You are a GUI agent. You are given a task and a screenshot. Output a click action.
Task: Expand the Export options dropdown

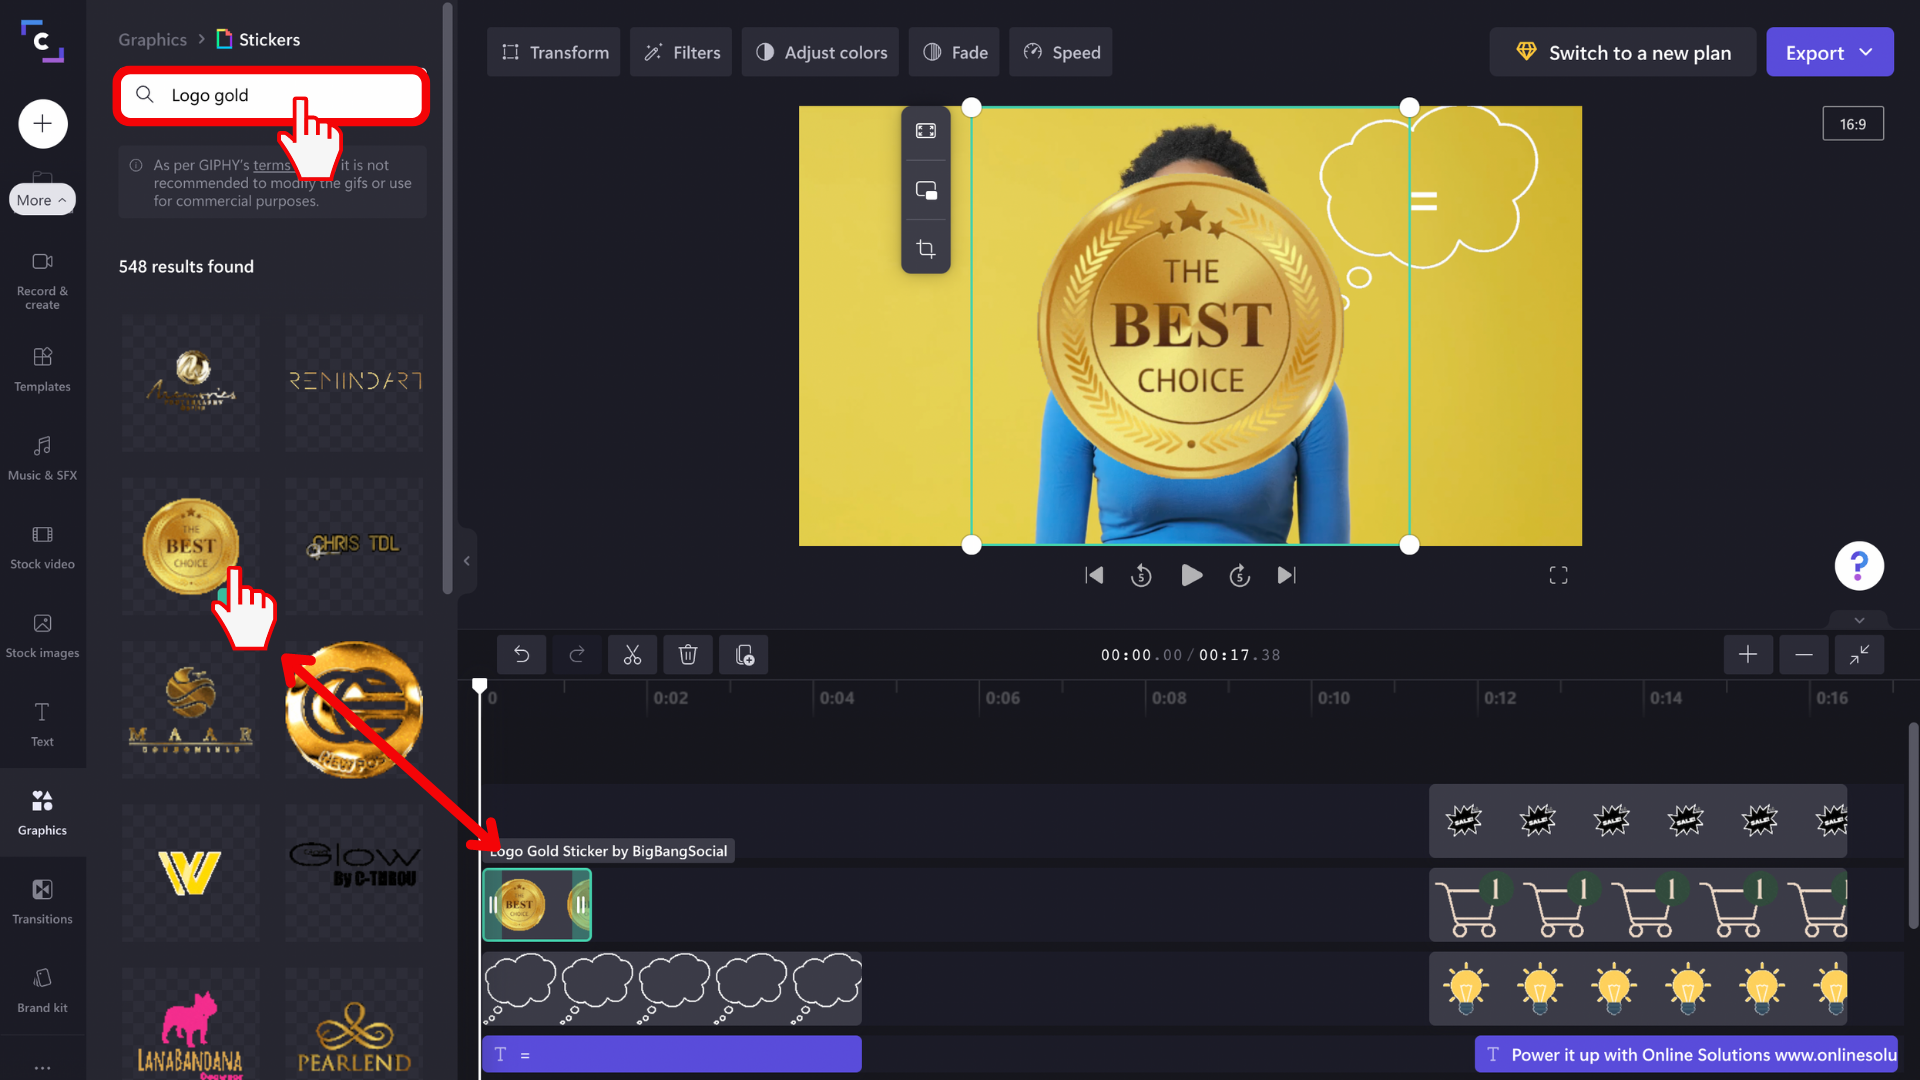(1866, 52)
